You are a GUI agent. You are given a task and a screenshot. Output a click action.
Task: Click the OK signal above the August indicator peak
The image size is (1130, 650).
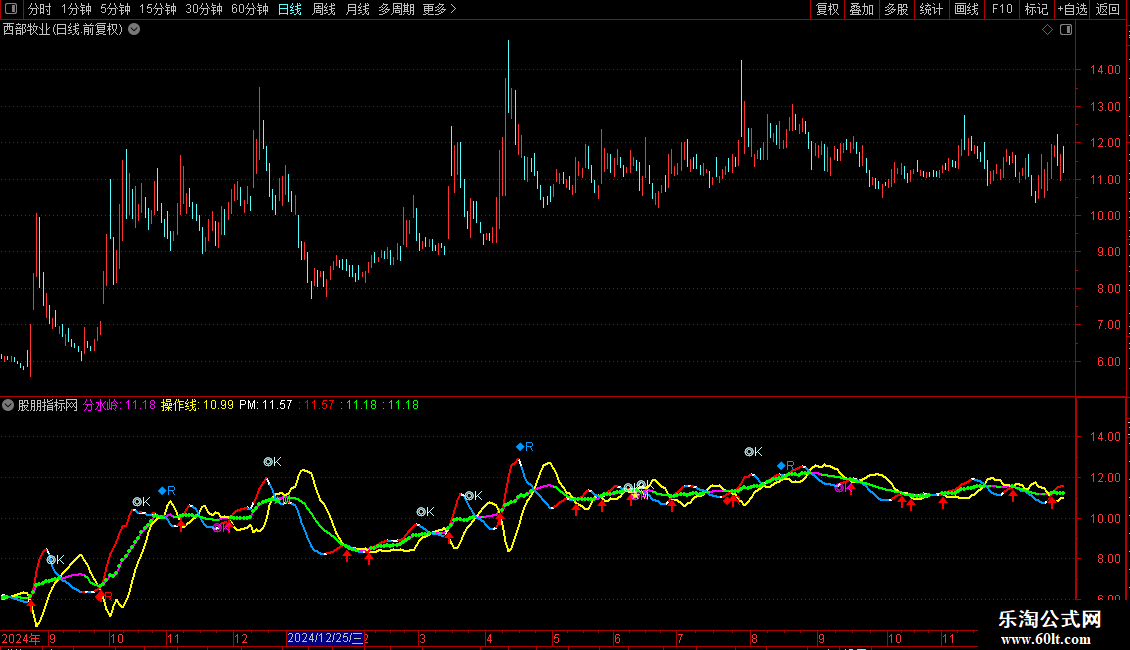pyautogui.click(x=753, y=452)
